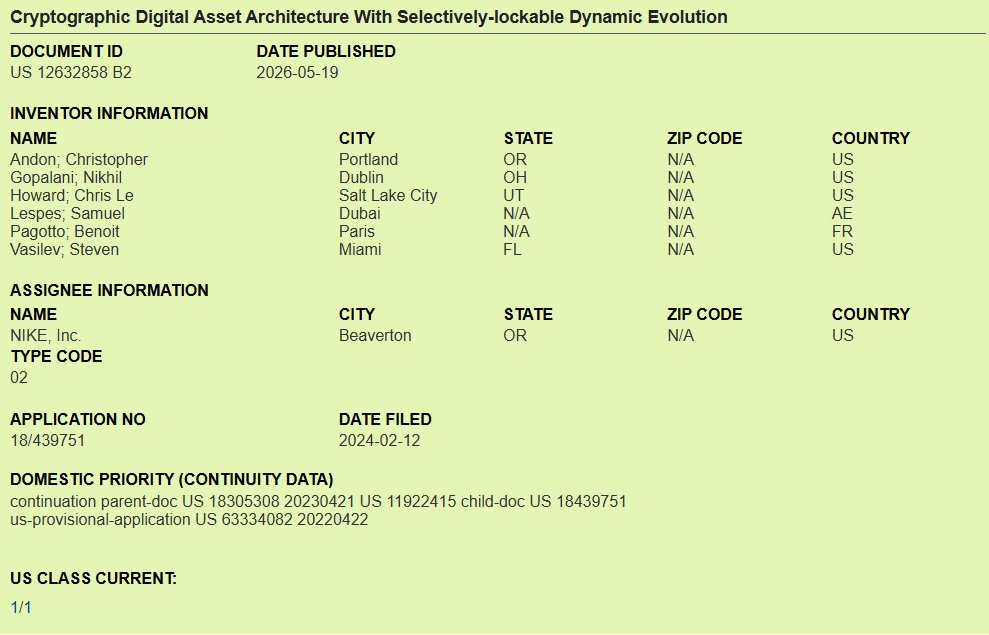Click the ASSIGNEE INFORMATION heading
The image size is (989, 635).
point(109,290)
